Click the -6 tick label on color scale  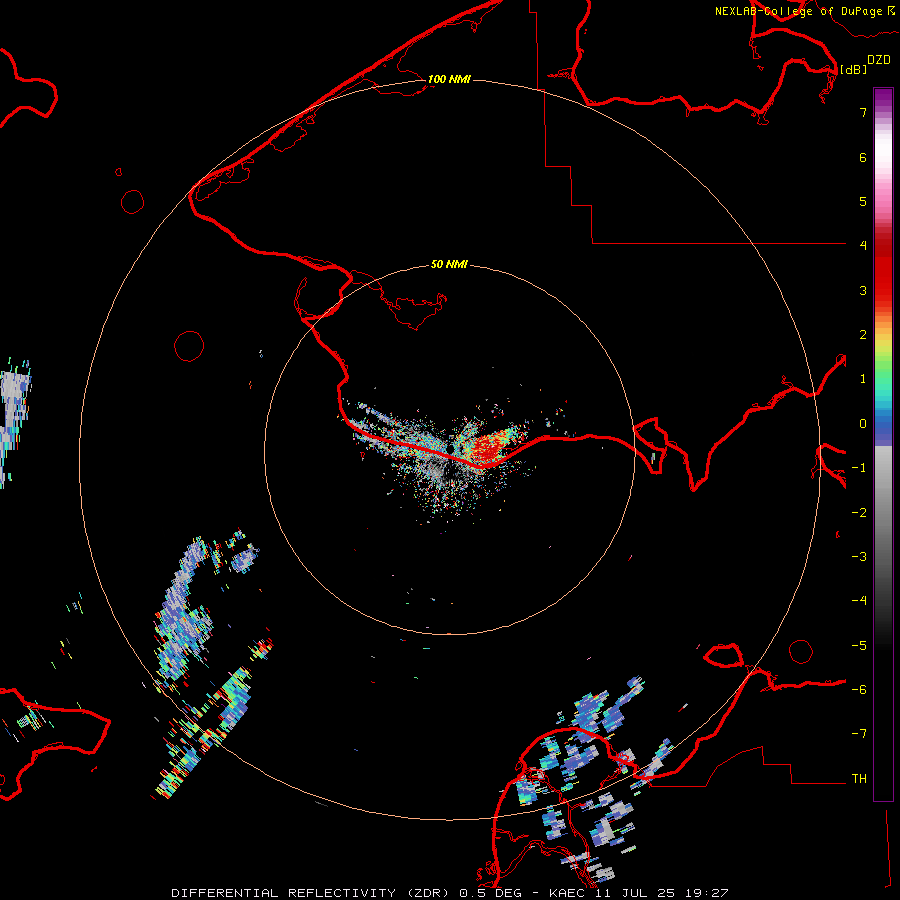pos(859,690)
